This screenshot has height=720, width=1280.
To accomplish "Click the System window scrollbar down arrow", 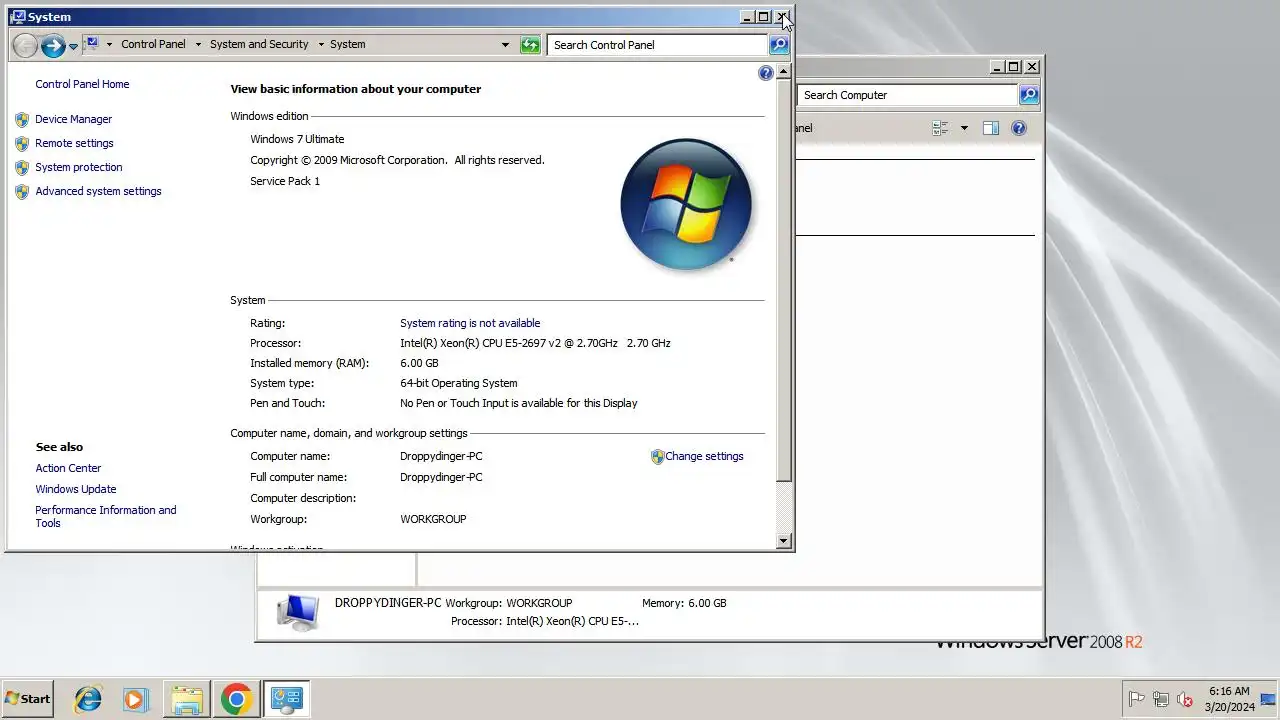I will 784,541.
